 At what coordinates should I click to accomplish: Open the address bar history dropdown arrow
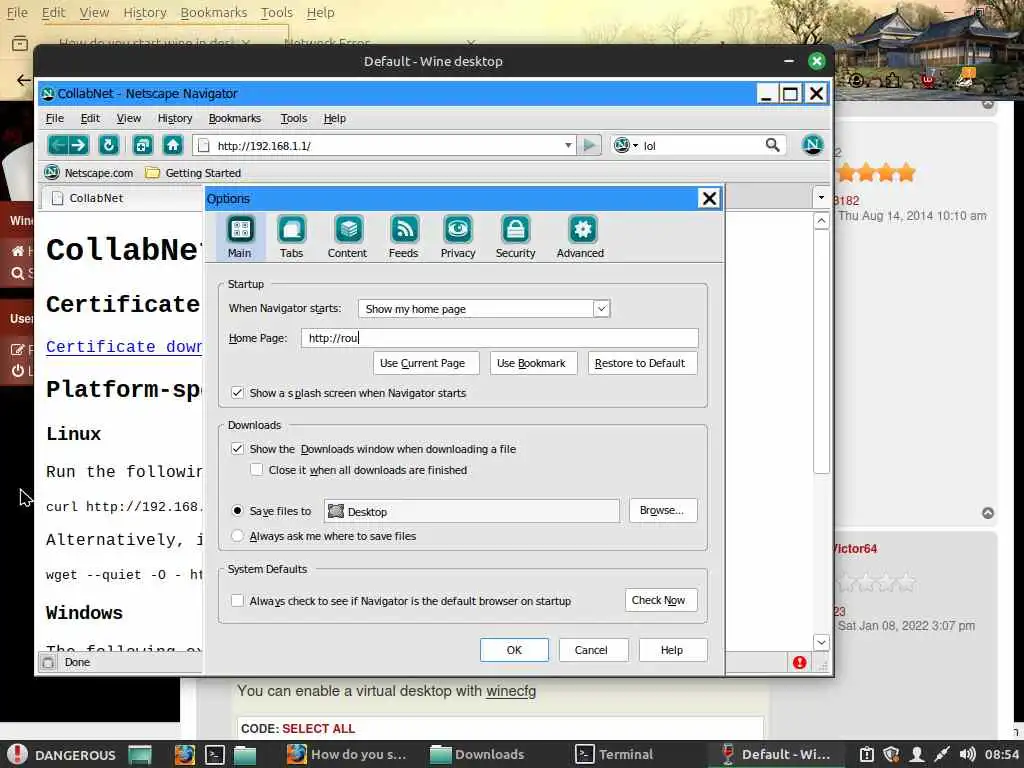[x=568, y=145]
